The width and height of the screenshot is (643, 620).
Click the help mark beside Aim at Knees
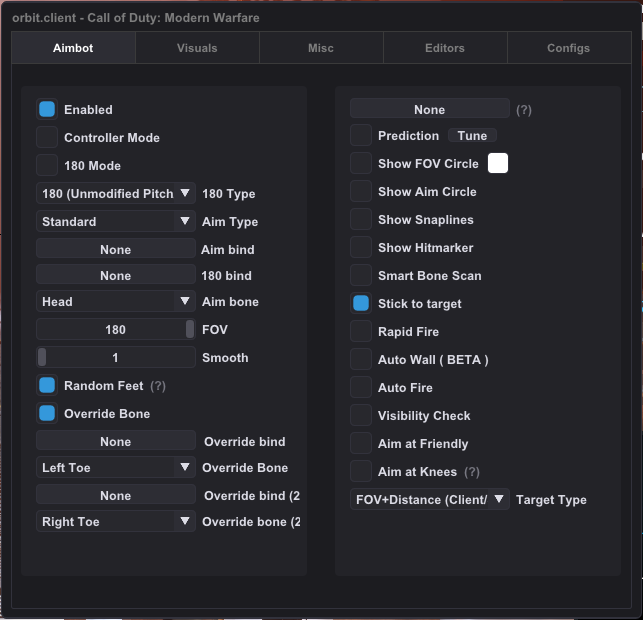pyautogui.click(x=472, y=472)
